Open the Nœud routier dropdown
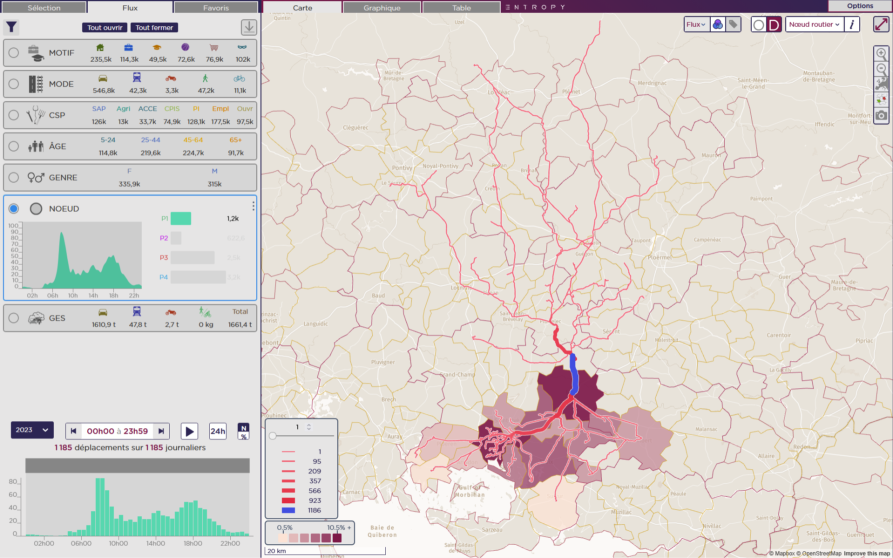 pos(814,24)
